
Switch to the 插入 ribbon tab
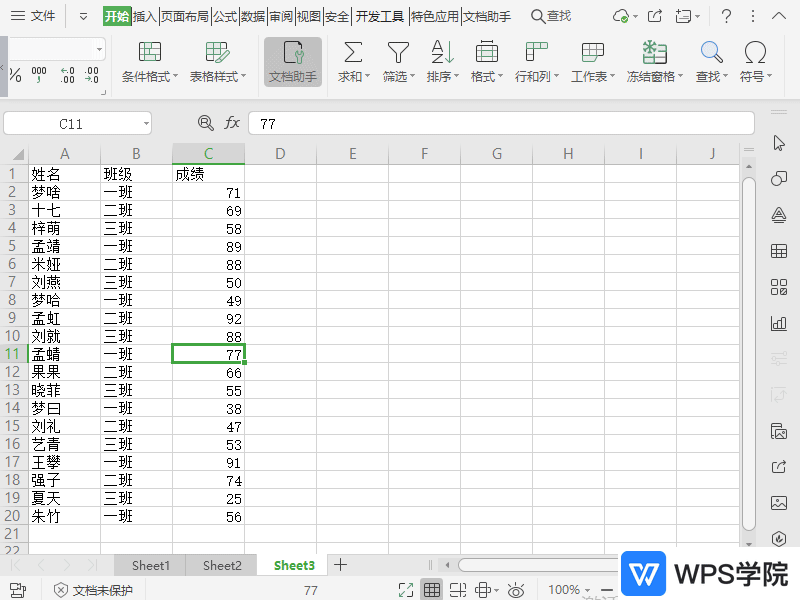(x=145, y=16)
